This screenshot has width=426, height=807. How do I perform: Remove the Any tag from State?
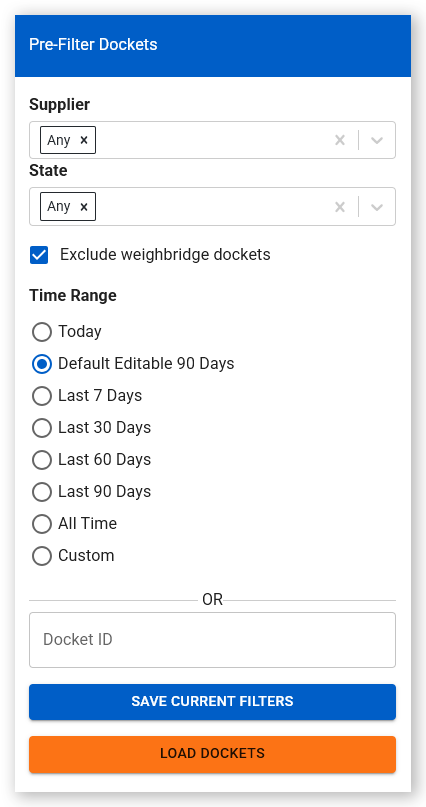click(84, 206)
